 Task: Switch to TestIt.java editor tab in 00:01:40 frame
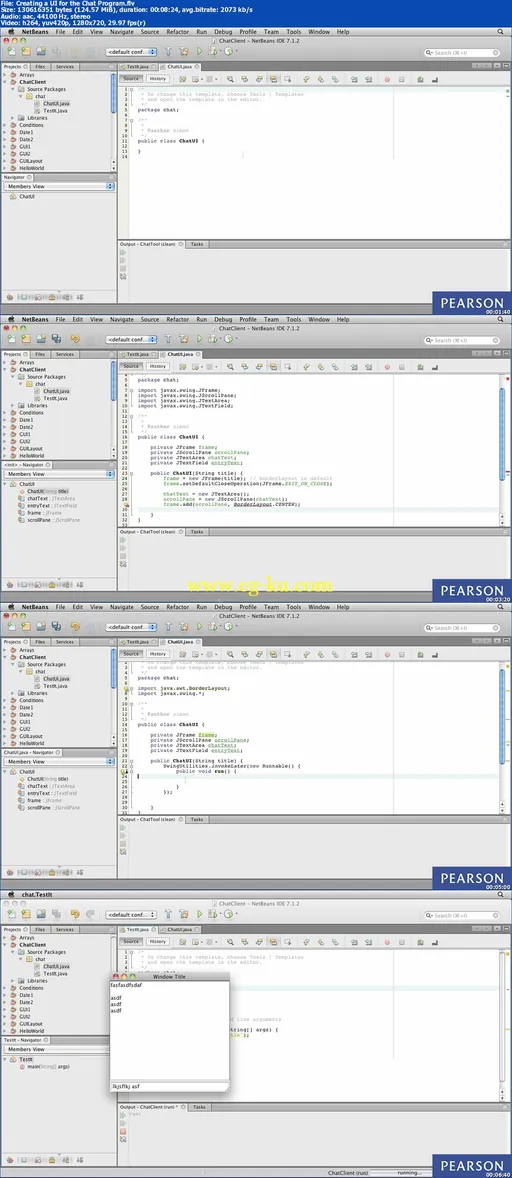139,67
